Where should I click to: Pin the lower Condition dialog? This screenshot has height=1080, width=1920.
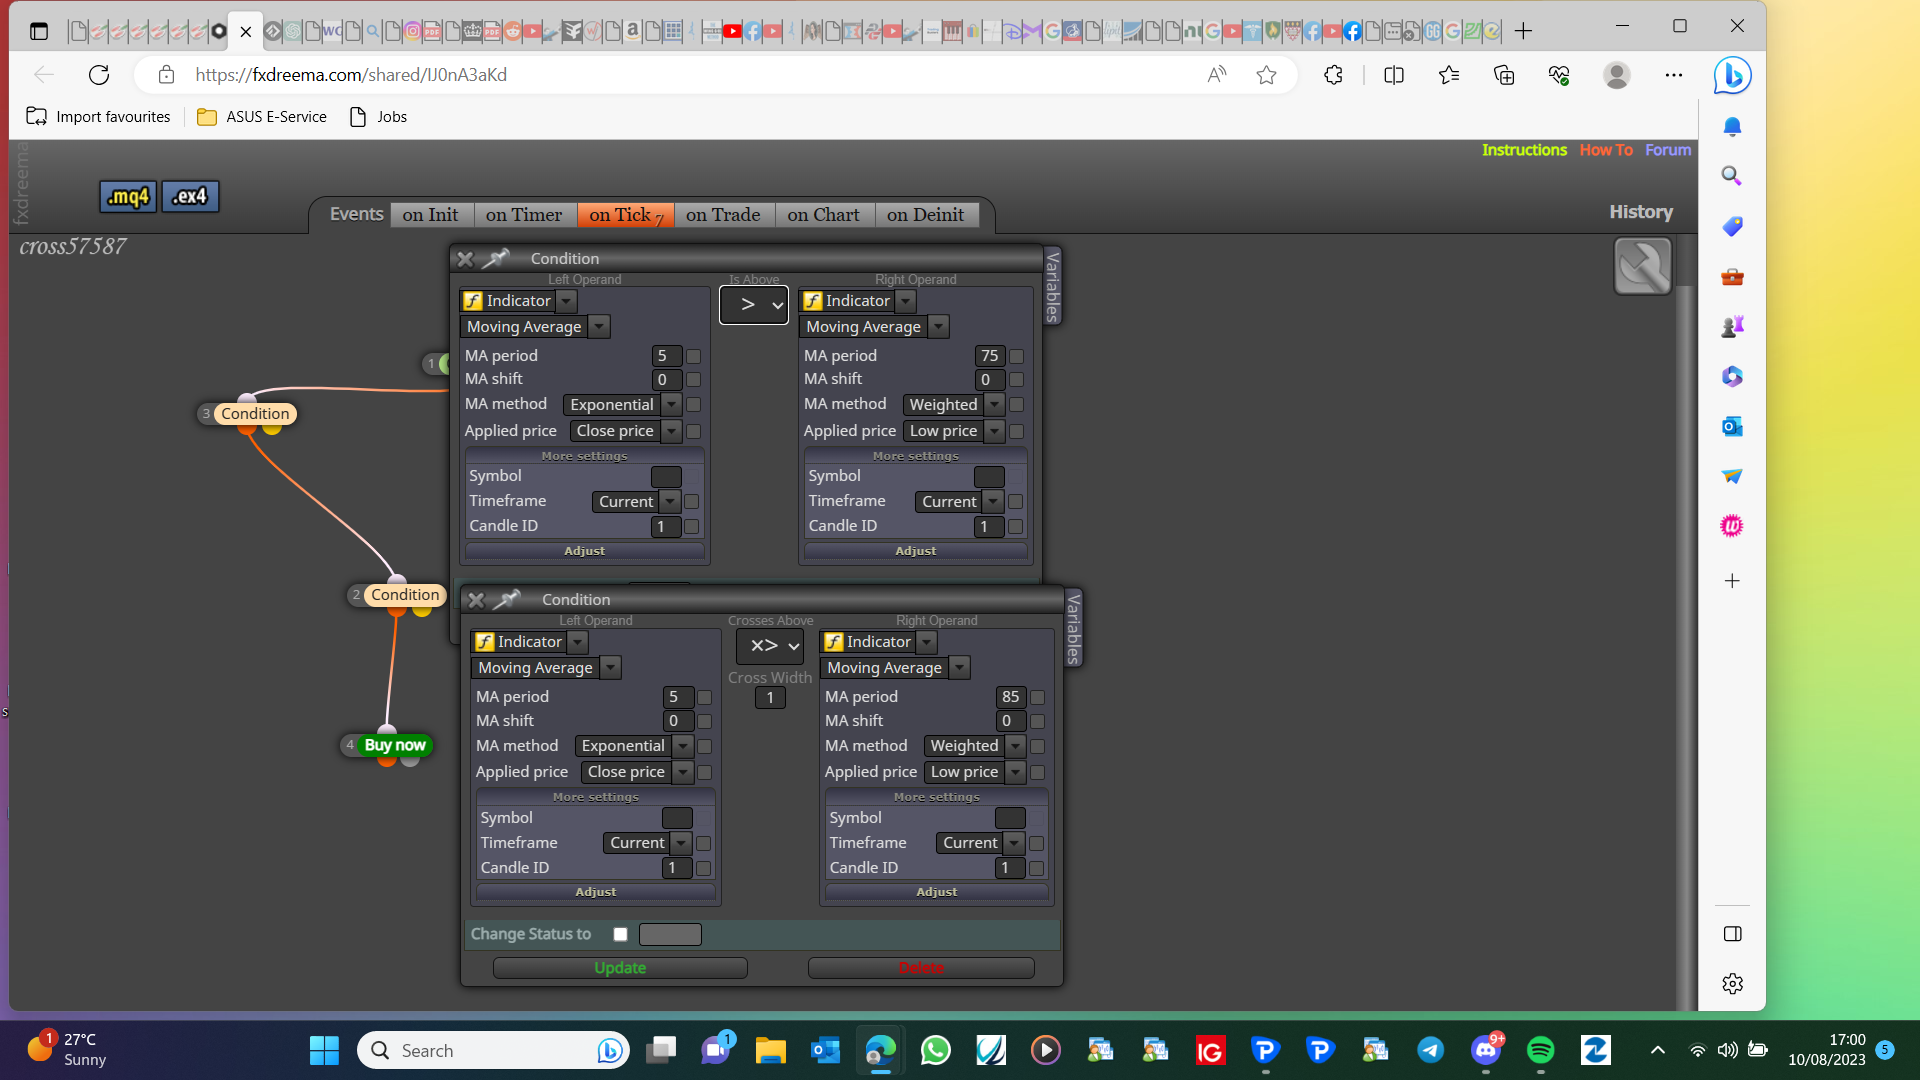[x=507, y=600]
